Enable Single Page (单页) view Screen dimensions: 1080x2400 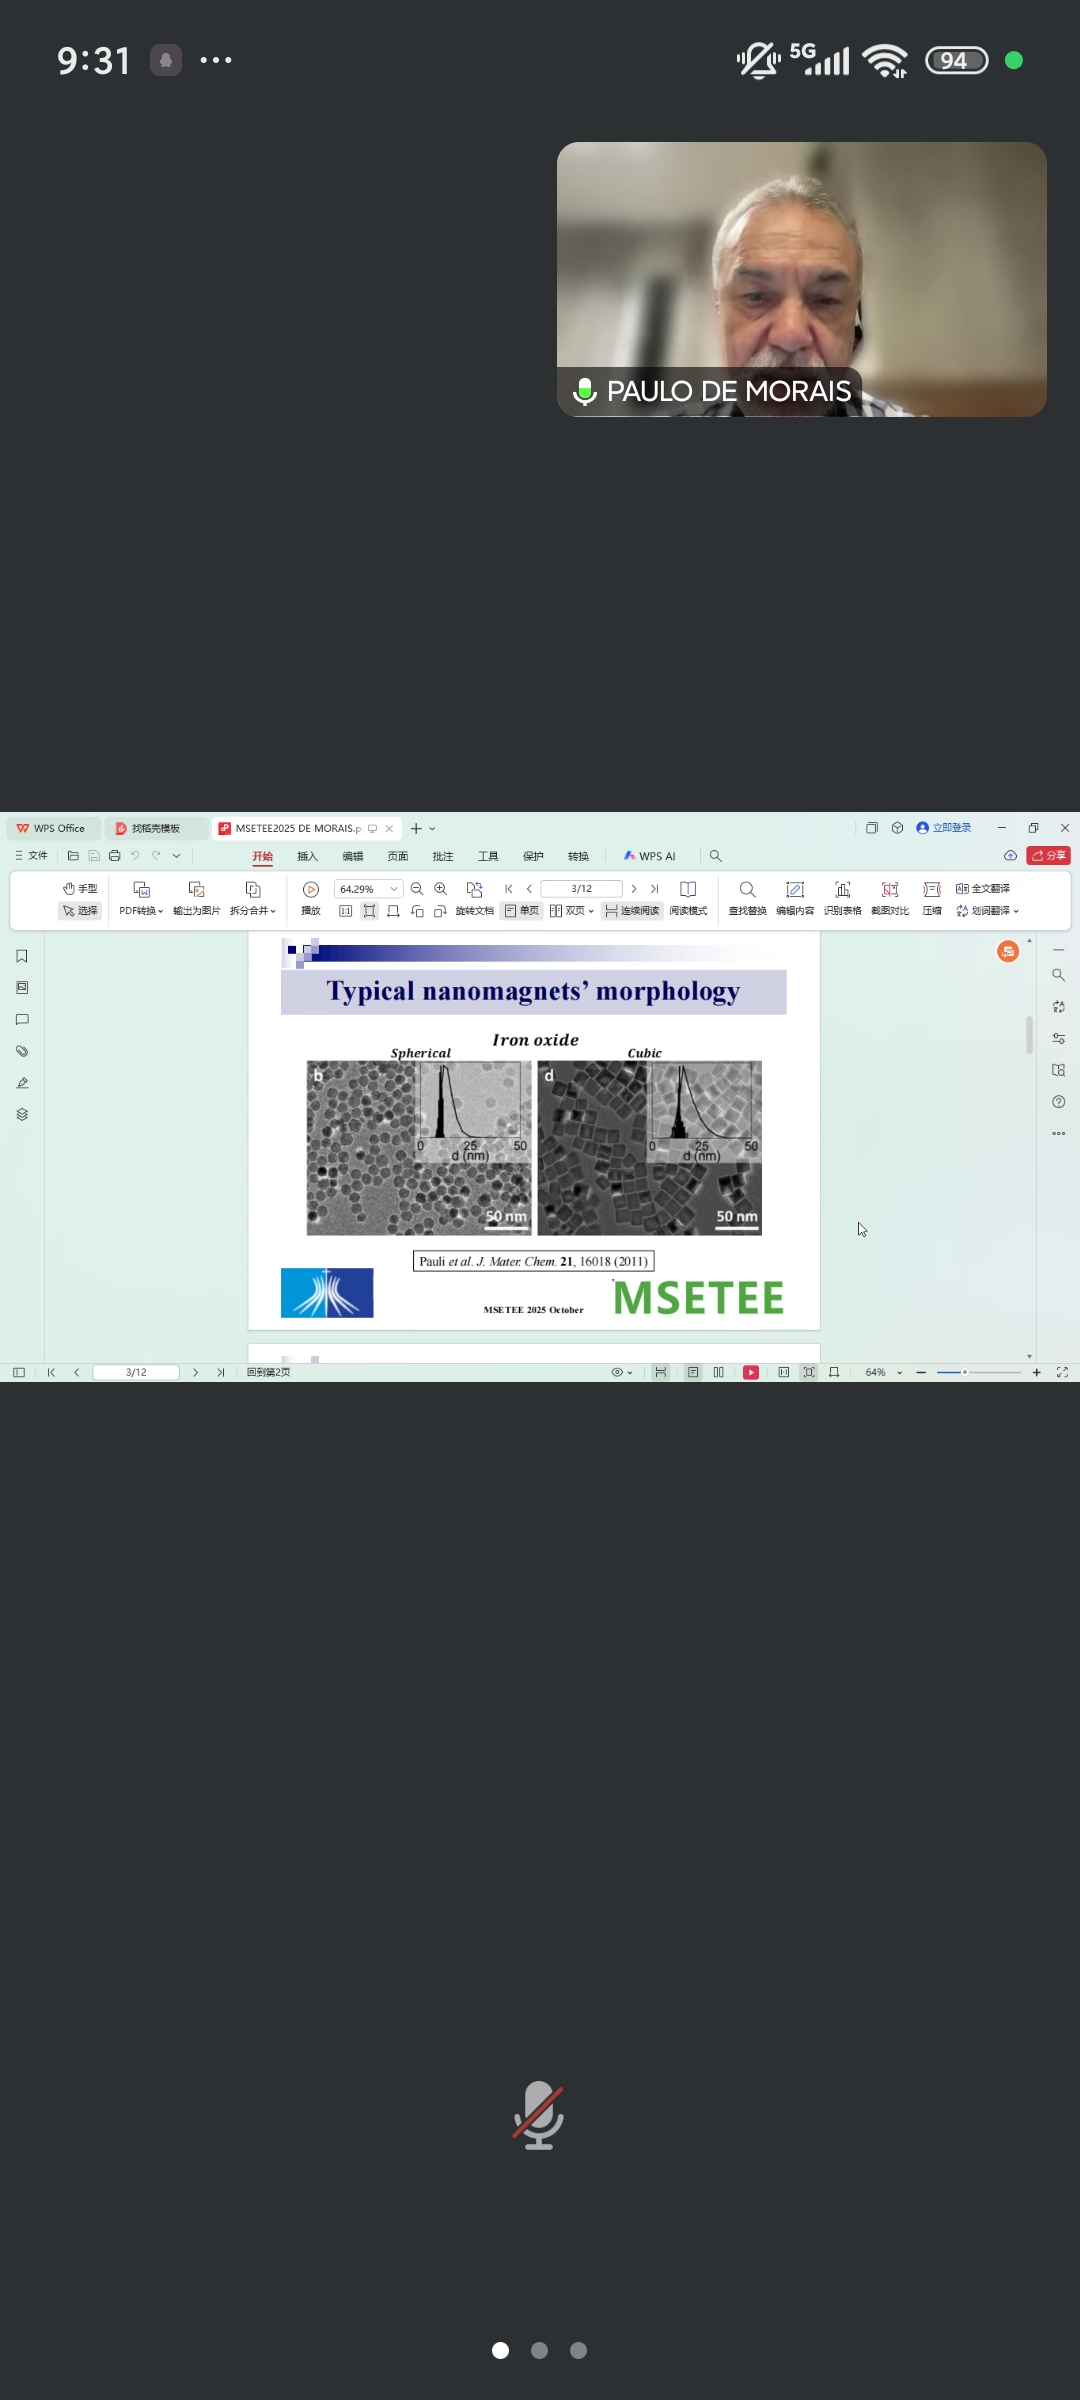(522, 911)
